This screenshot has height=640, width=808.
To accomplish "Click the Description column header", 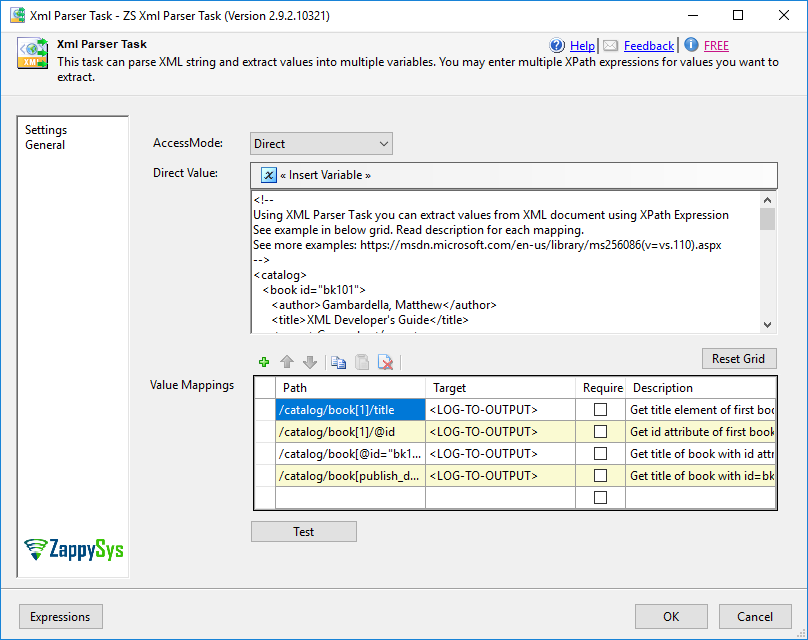I will coord(701,388).
